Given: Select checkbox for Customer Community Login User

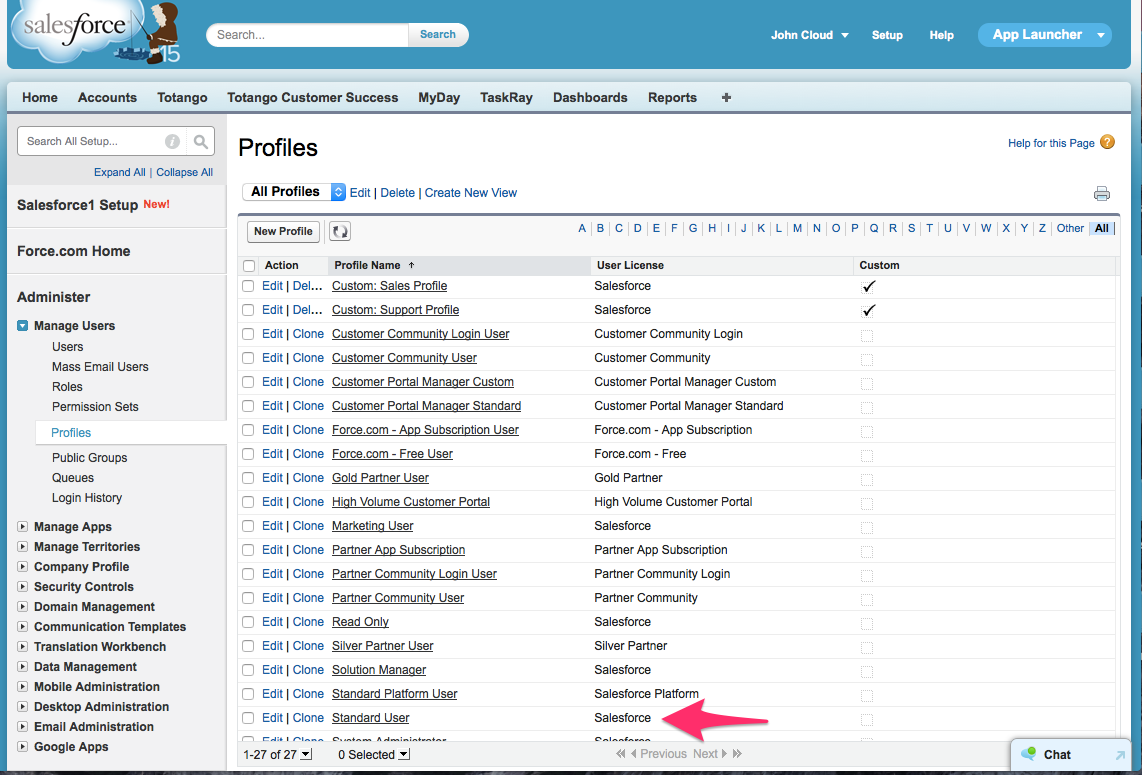Looking at the screenshot, I should [x=248, y=334].
